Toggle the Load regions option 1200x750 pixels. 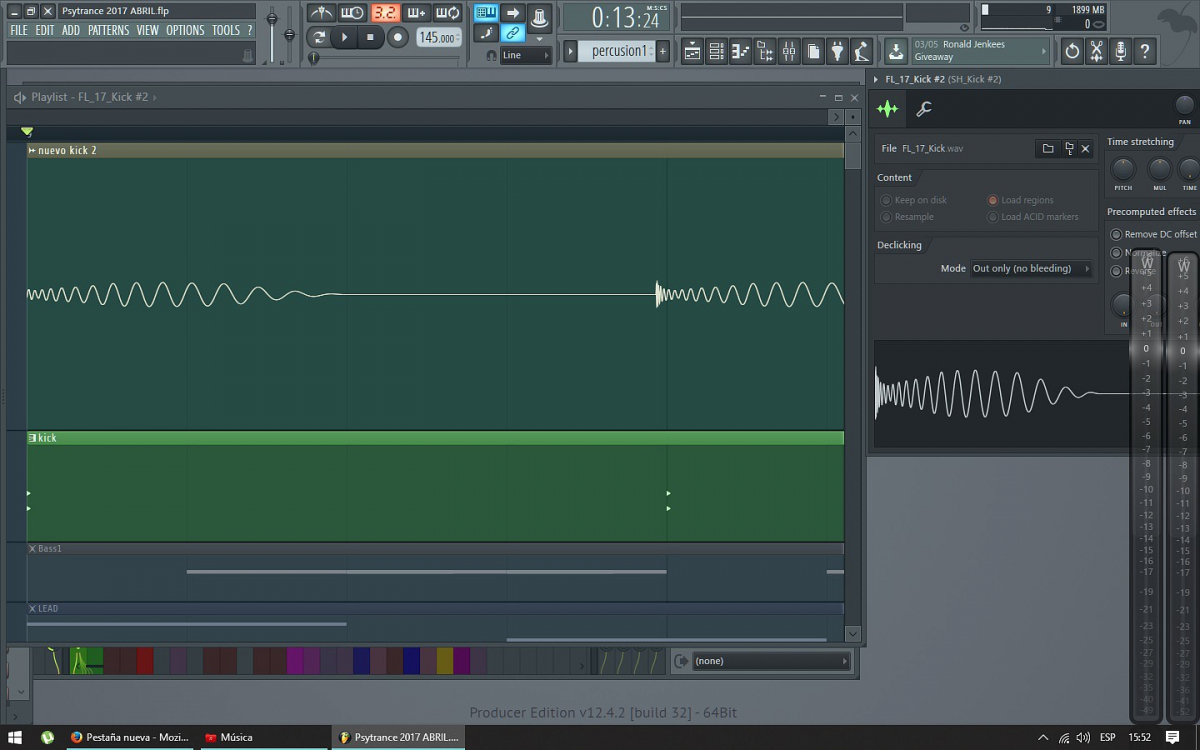(x=993, y=200)
